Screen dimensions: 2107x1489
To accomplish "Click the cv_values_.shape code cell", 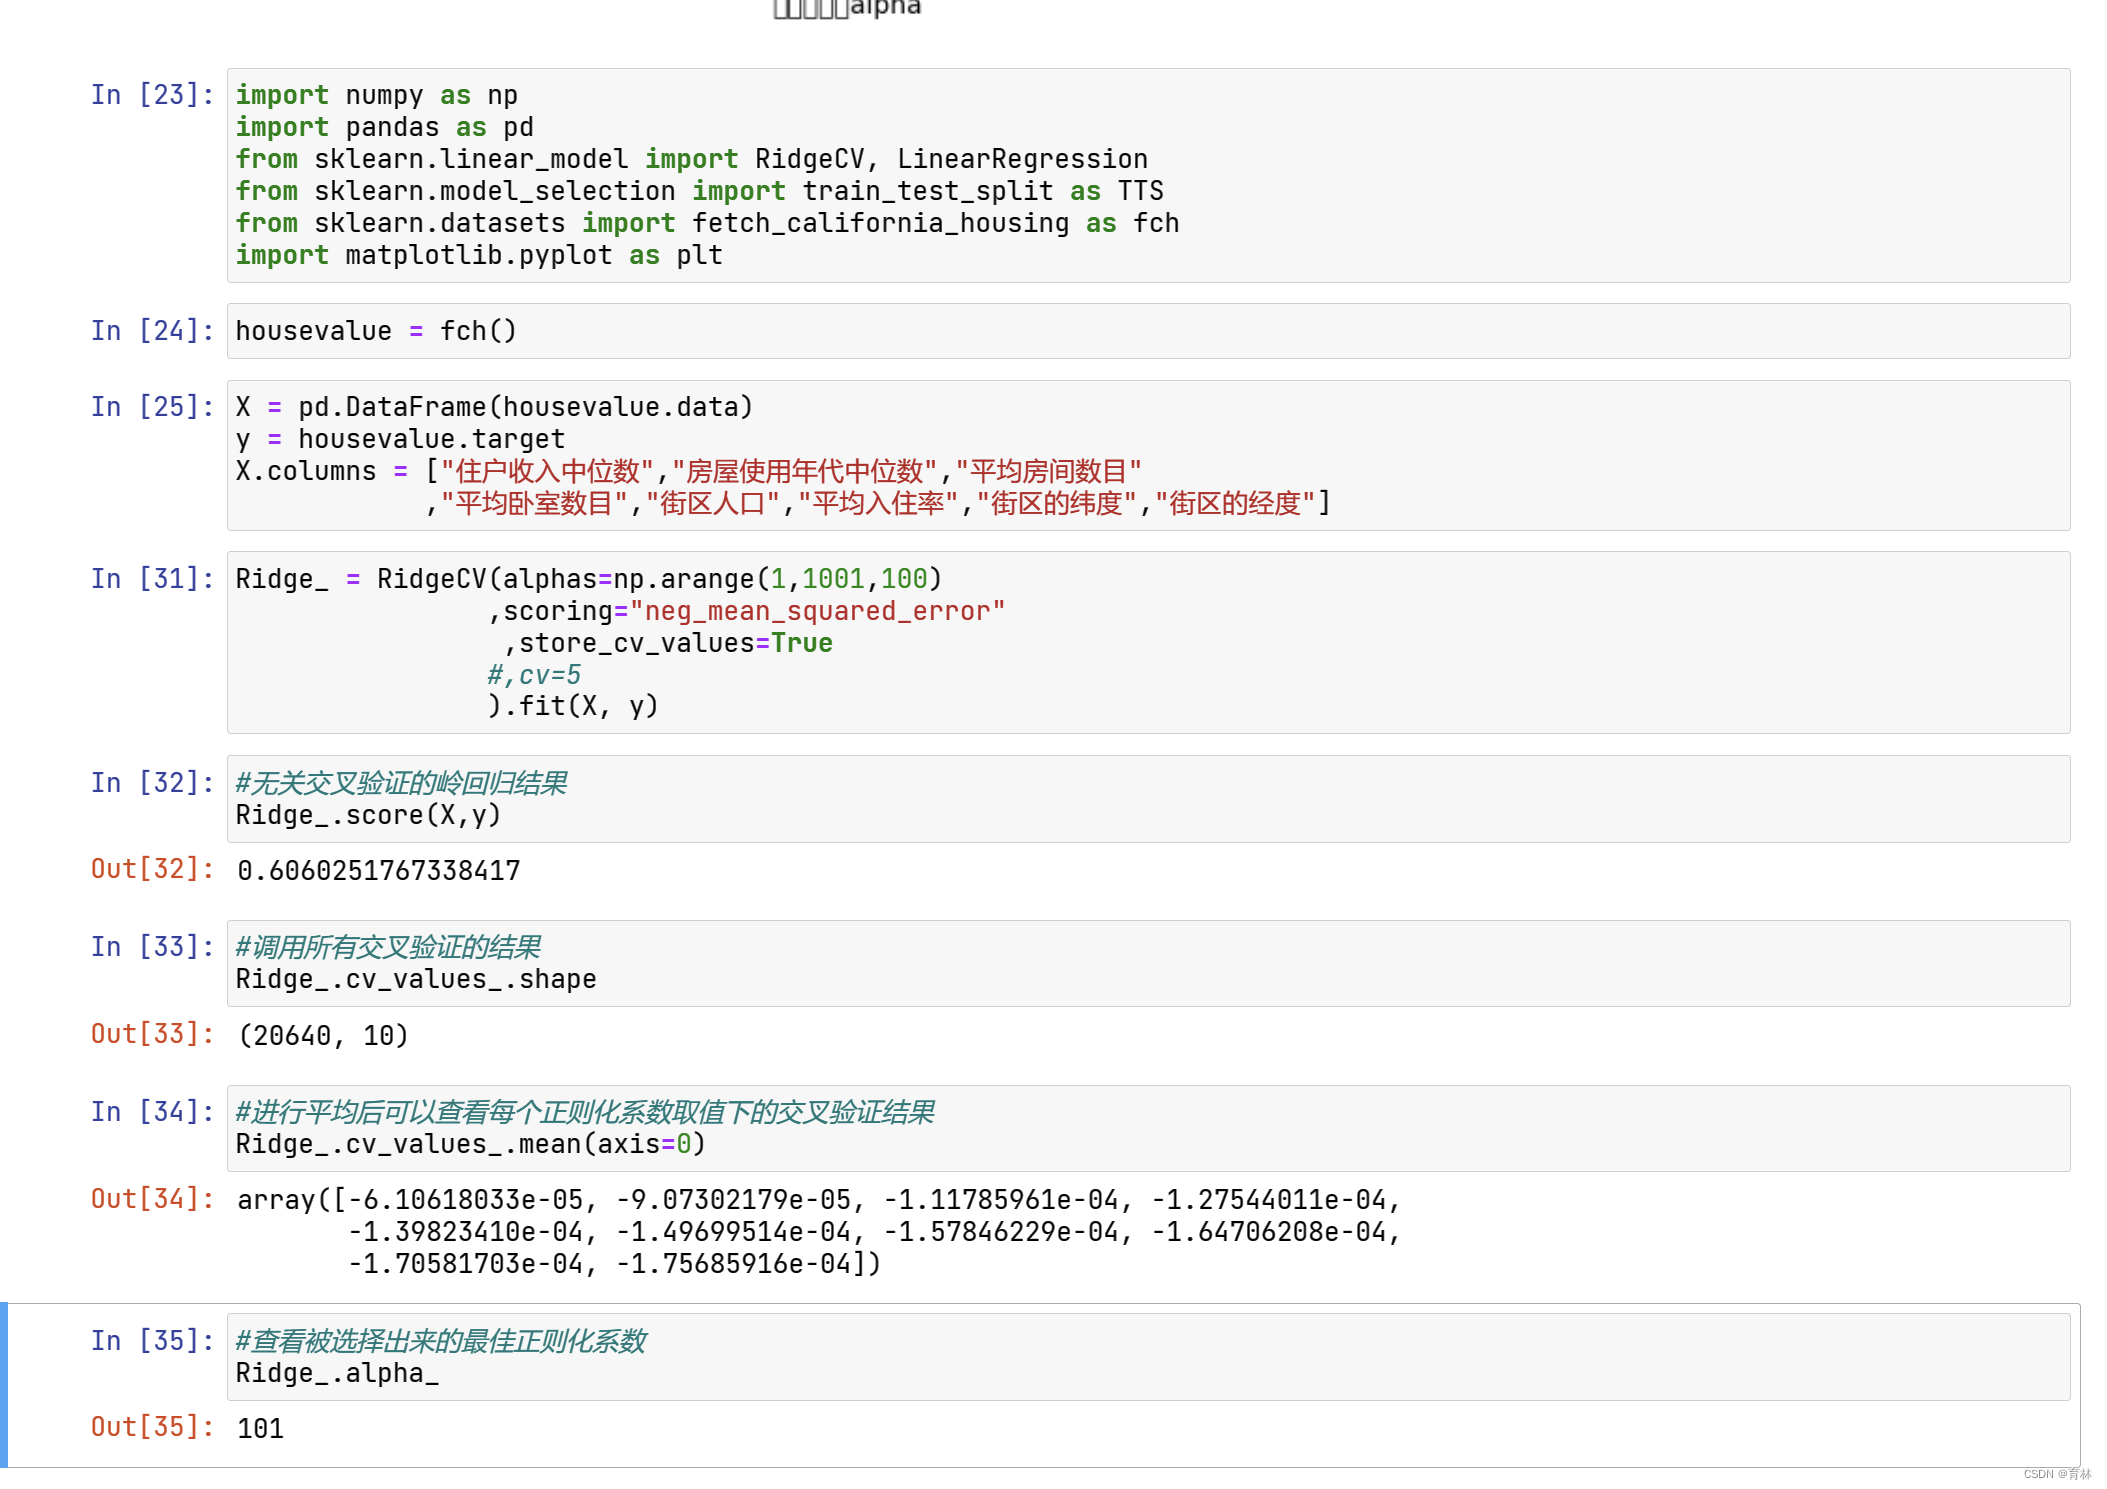I will pos(1148,963).
